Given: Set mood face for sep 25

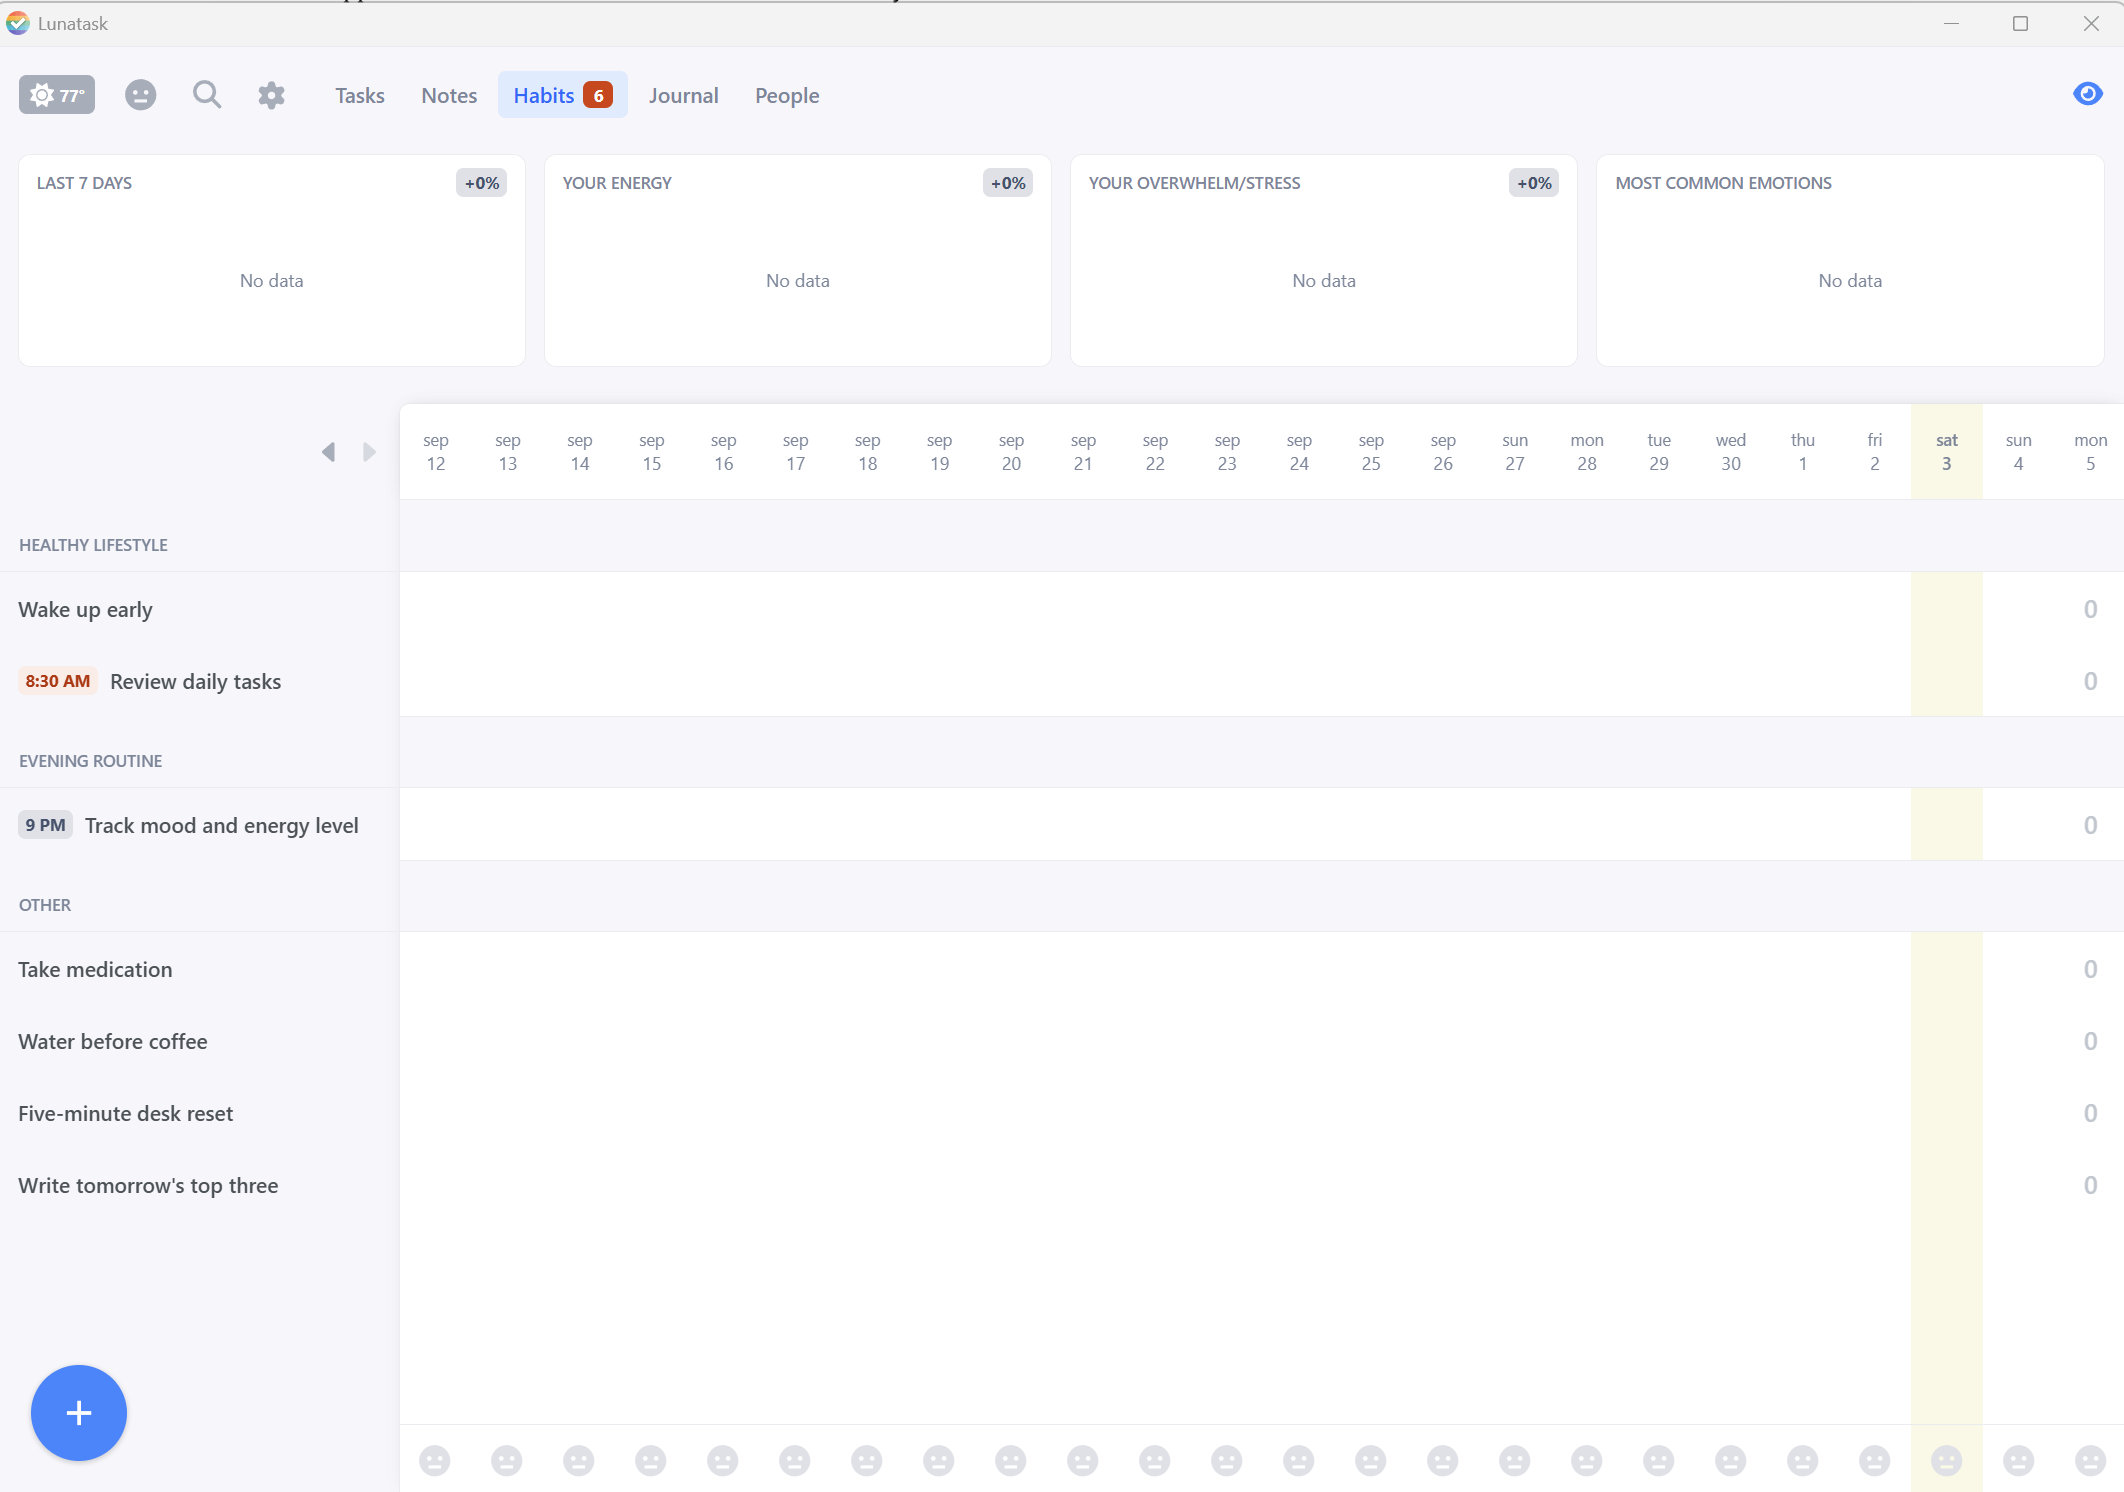Looking at the screenshot, I should coord(1371,1460).
